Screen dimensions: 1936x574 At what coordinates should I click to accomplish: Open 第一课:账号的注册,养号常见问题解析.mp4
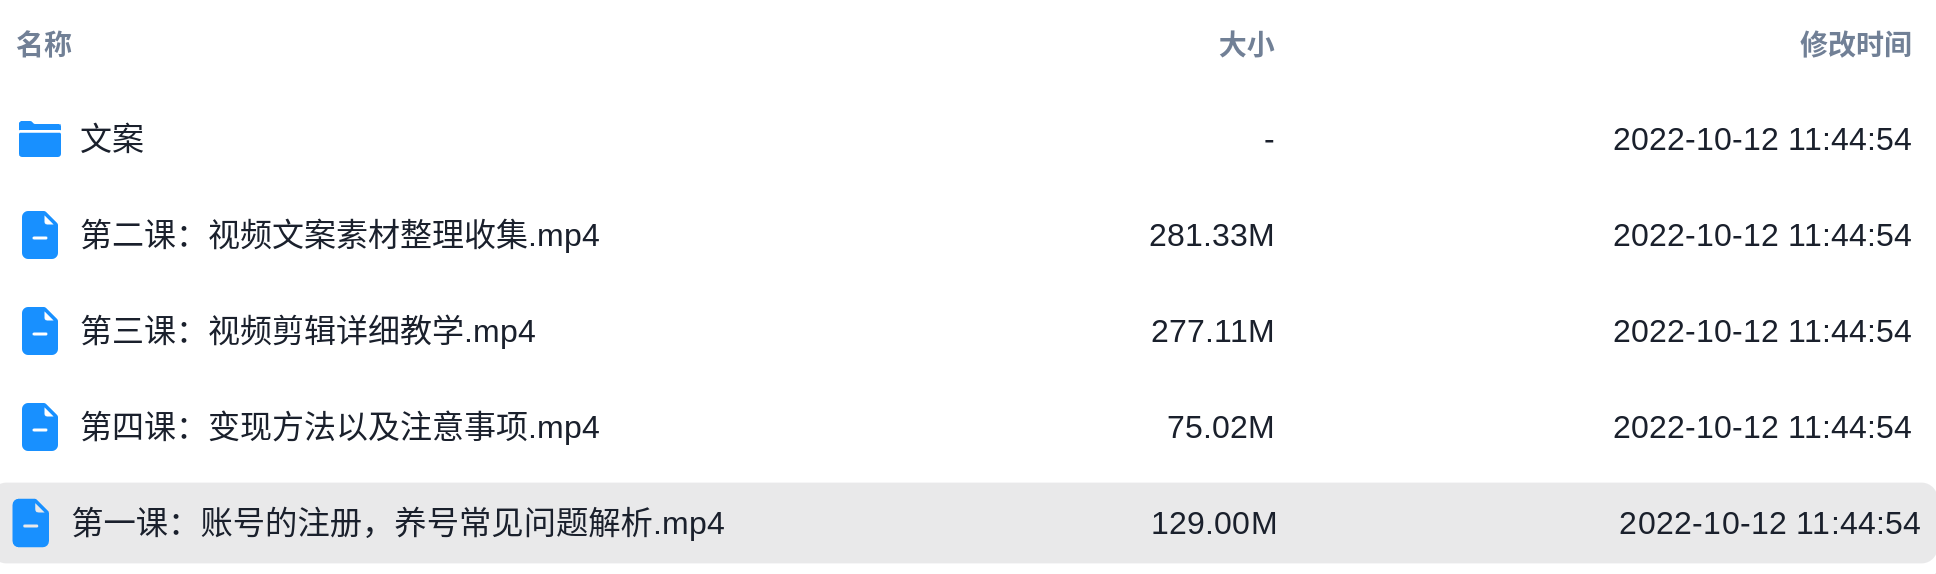(x=398, y=523)
